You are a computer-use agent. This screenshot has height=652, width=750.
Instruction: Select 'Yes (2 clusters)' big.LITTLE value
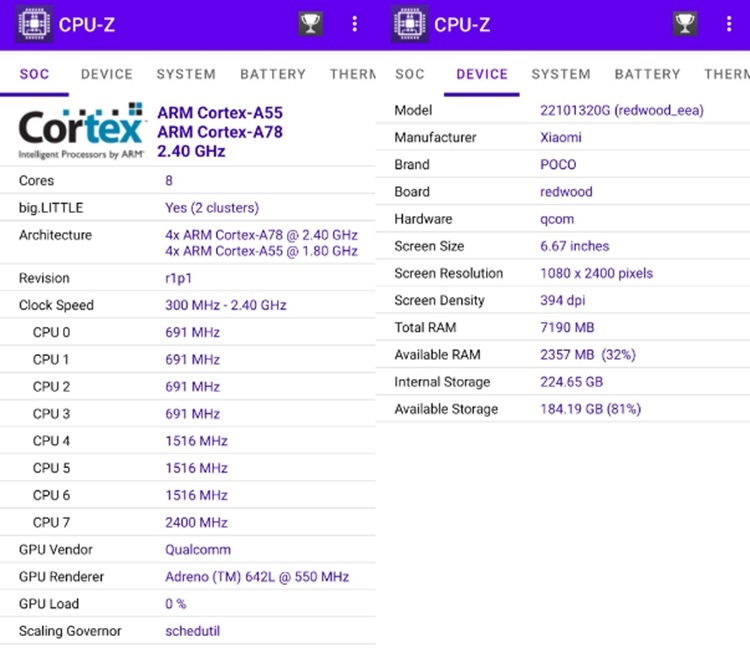(212, 208)
